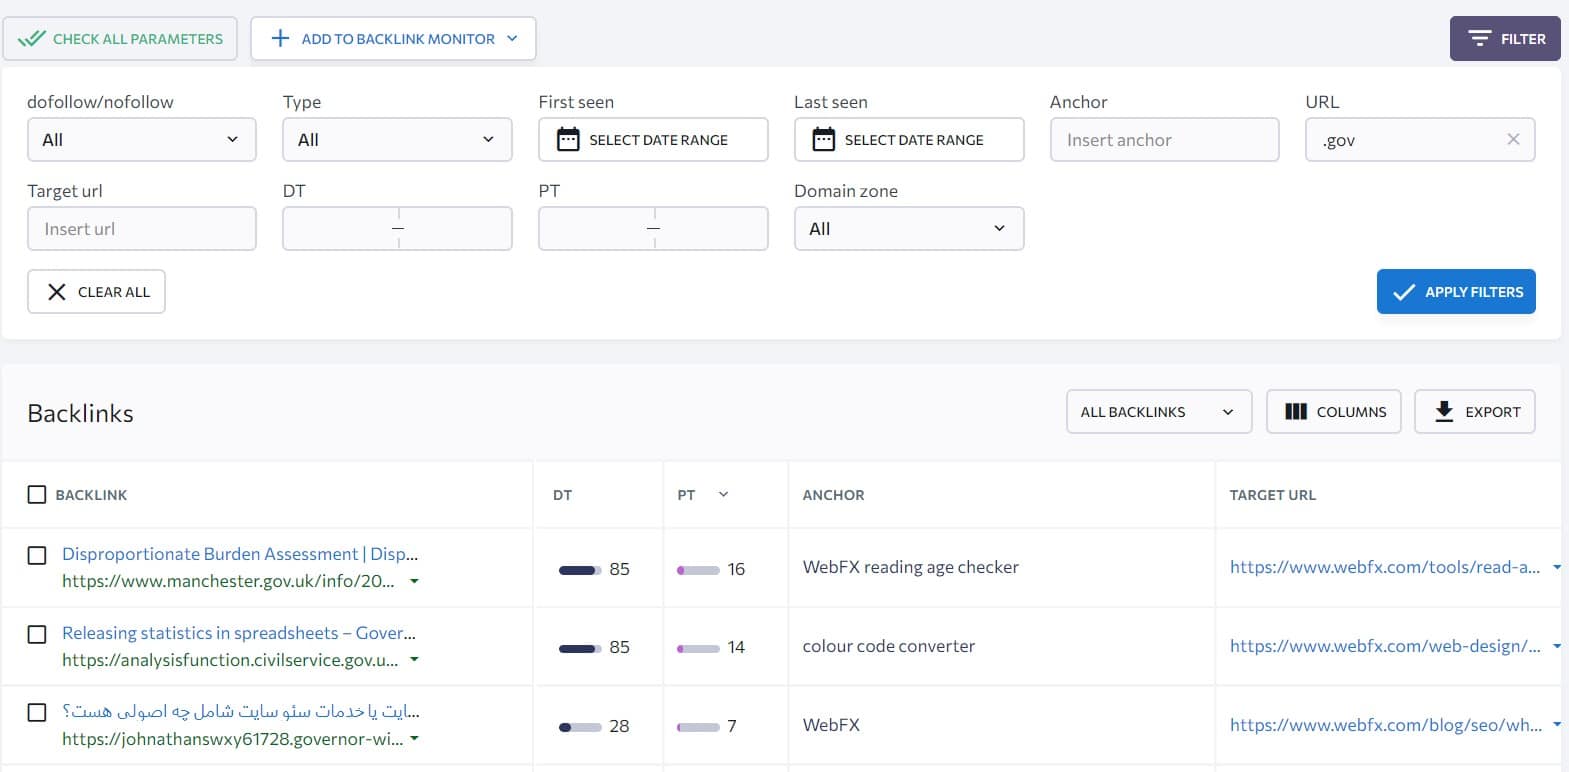Image resolution: width=1569 pixels, height=772 pixels.
Task: Check the Disproportionate Burden Assessment row checkbox
Action: point(37,555)
